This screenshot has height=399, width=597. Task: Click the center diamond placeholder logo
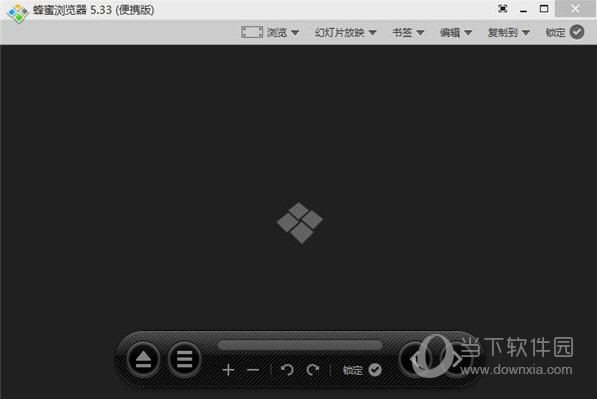(x=300, y=223)
